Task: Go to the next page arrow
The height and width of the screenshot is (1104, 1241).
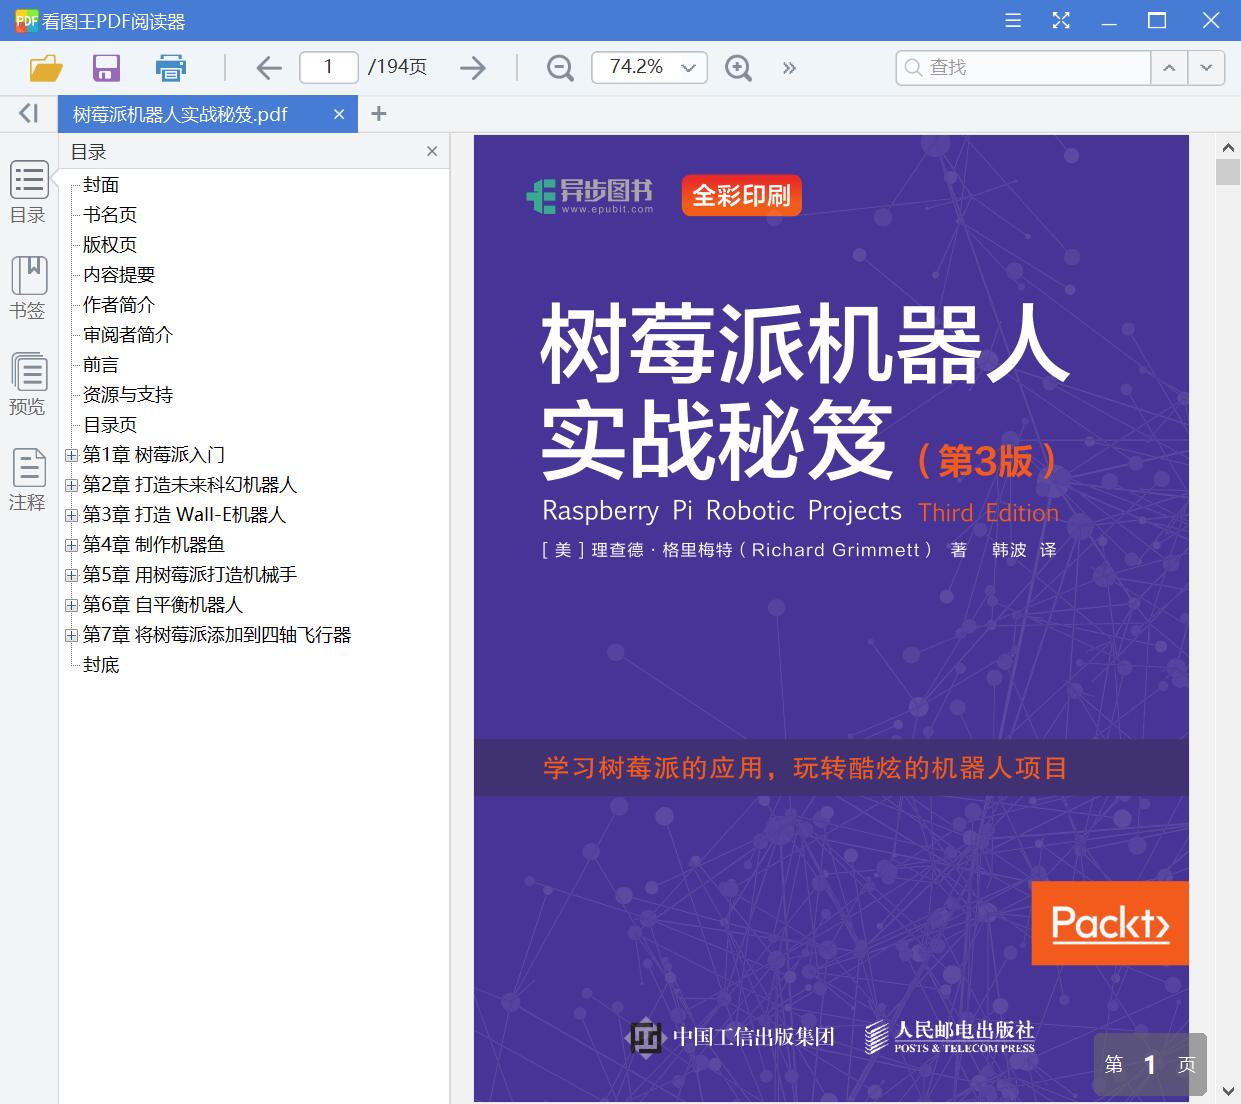Action: (x=472, y=68)
